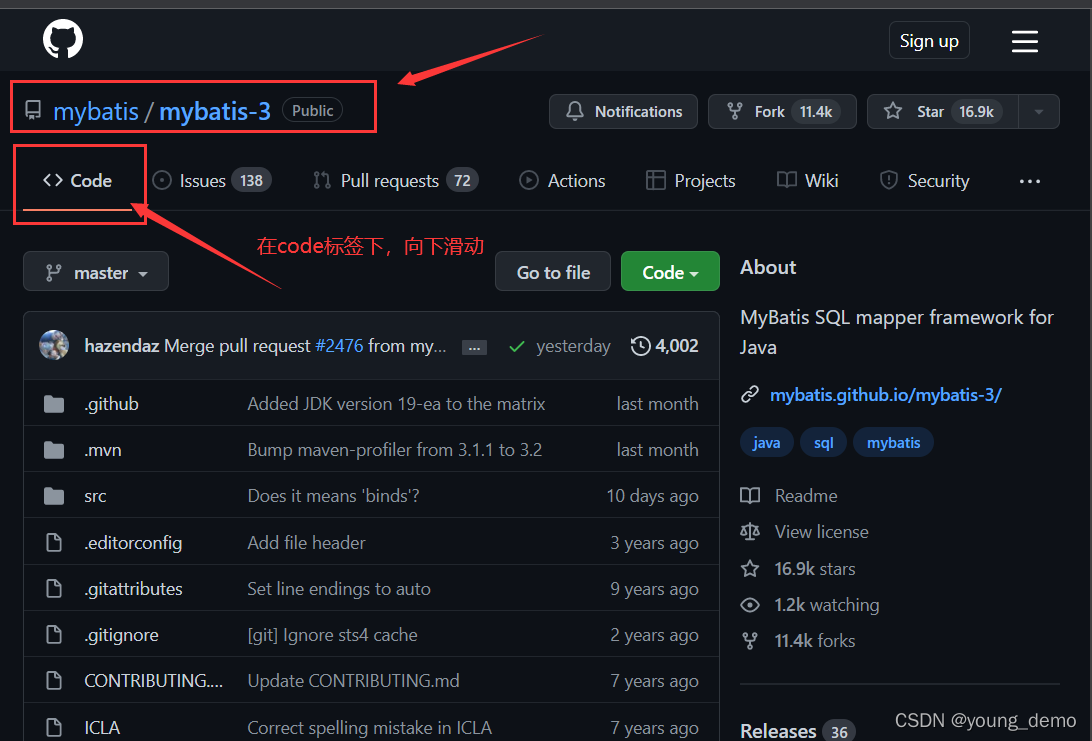Viewport: 1092px width, 741px height.
Task: Expand the commit message ellipsis
Action: [474, 345]
